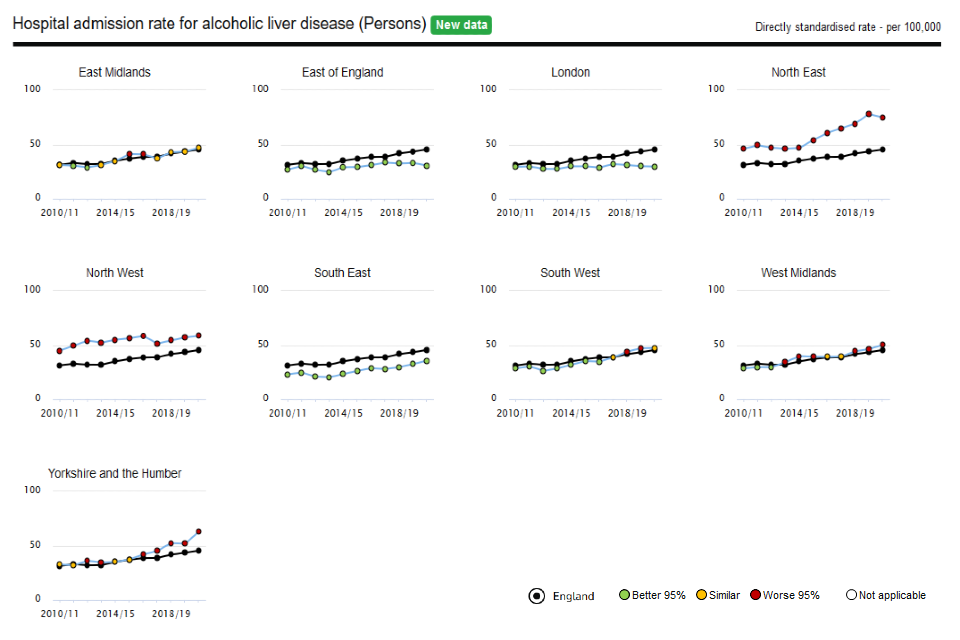Click the red Worse 95% legend dot
This screenshot has height=640, width=960.
point(756,596)
